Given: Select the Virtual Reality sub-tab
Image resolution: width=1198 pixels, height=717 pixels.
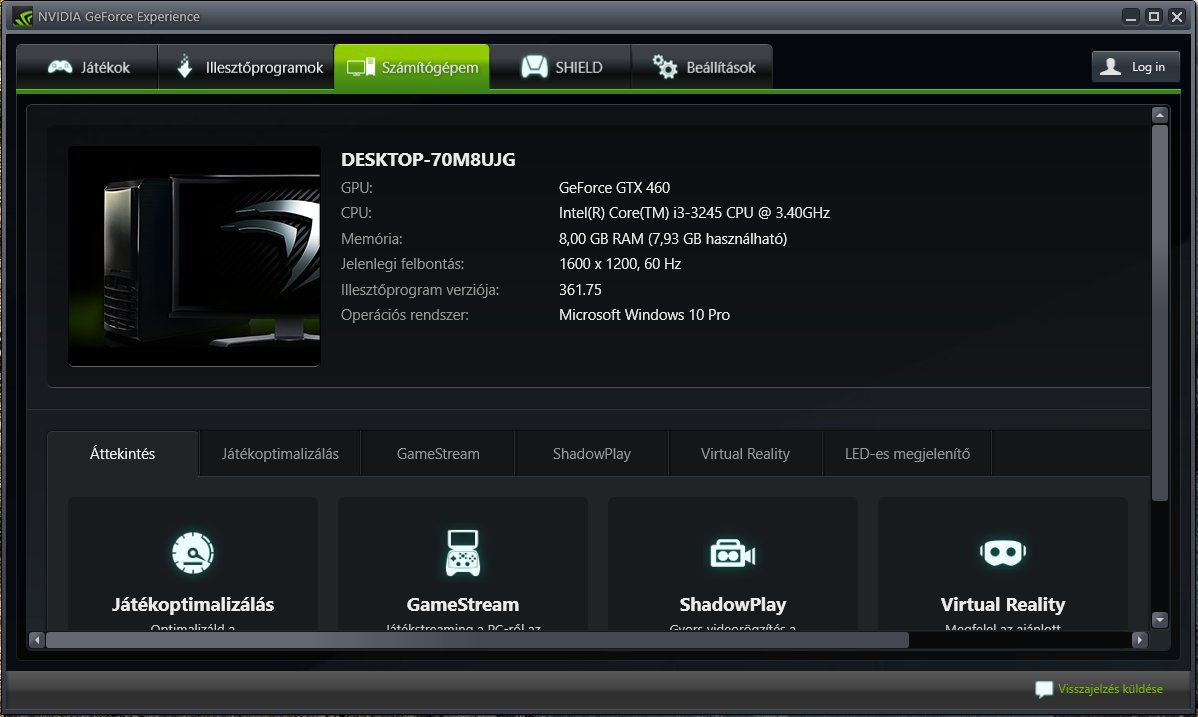Looking at the screenshot, I should coord(745,453).
